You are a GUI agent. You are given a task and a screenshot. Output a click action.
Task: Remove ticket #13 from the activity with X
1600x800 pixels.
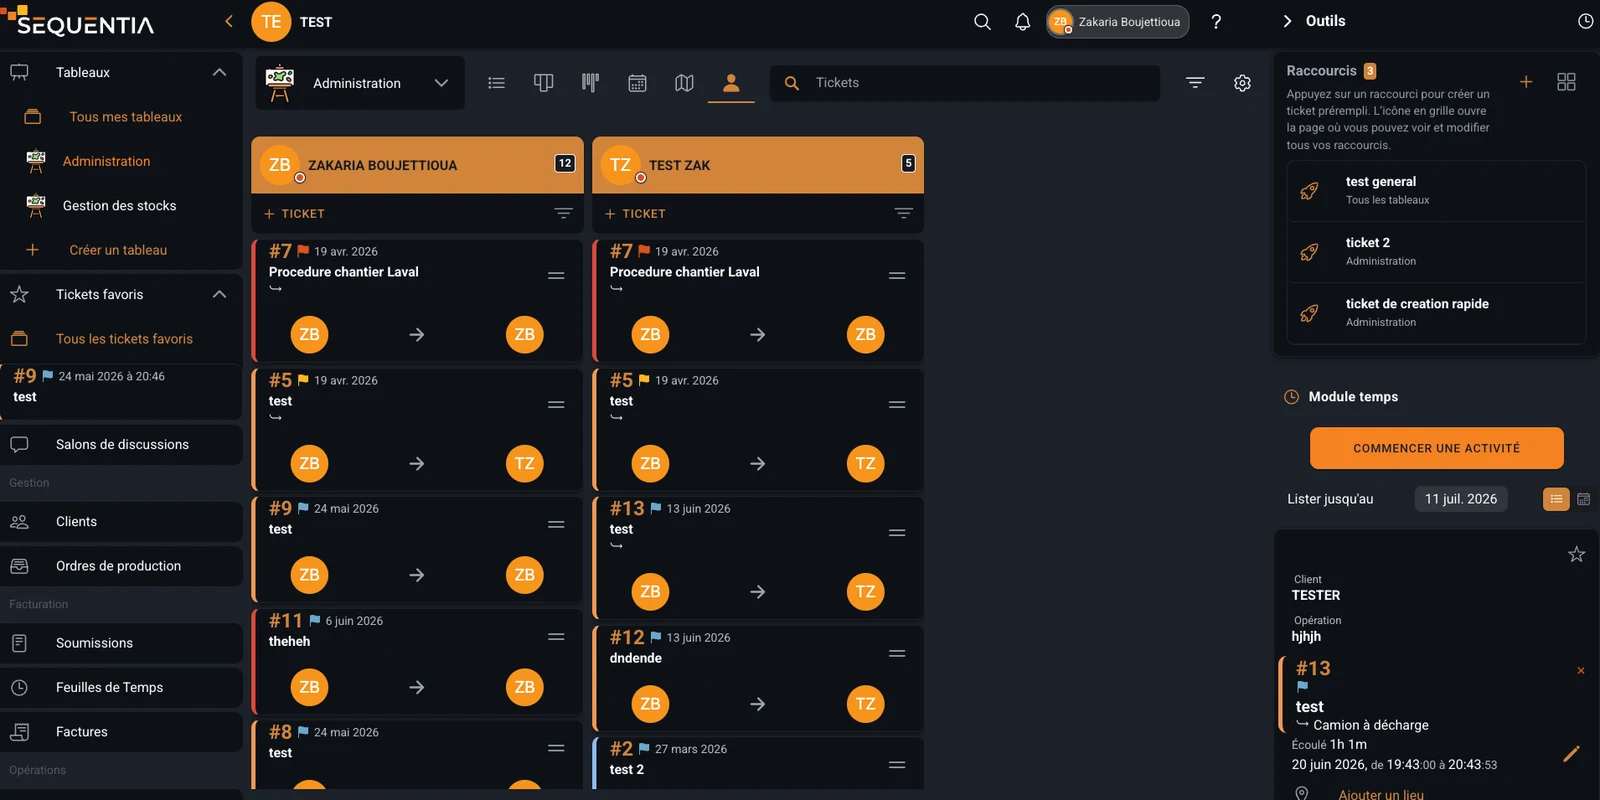pos(1581,670)
